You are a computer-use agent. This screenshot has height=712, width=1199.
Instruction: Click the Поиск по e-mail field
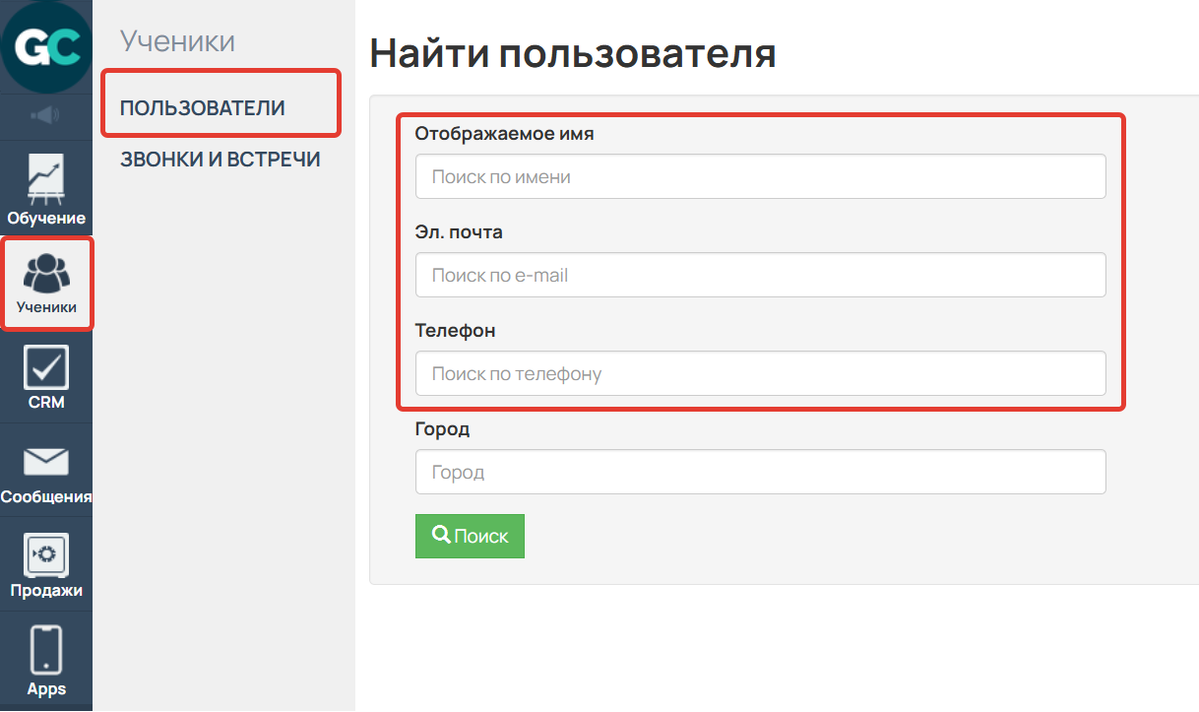click(x=760, y=275)
